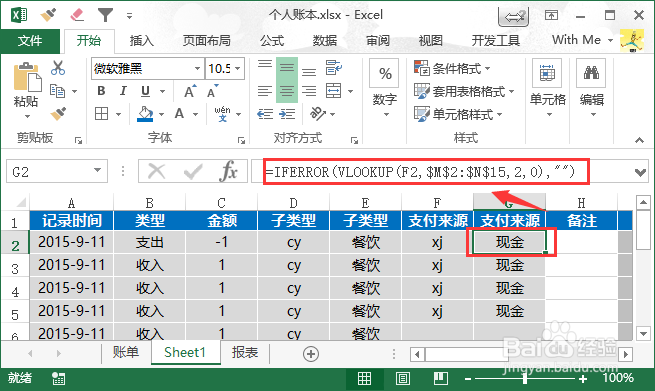Image resolution: width=655 pixels, height=391 pixels.
Task: Switch to the 报表 sheet tab
Action: click(245, 353)
